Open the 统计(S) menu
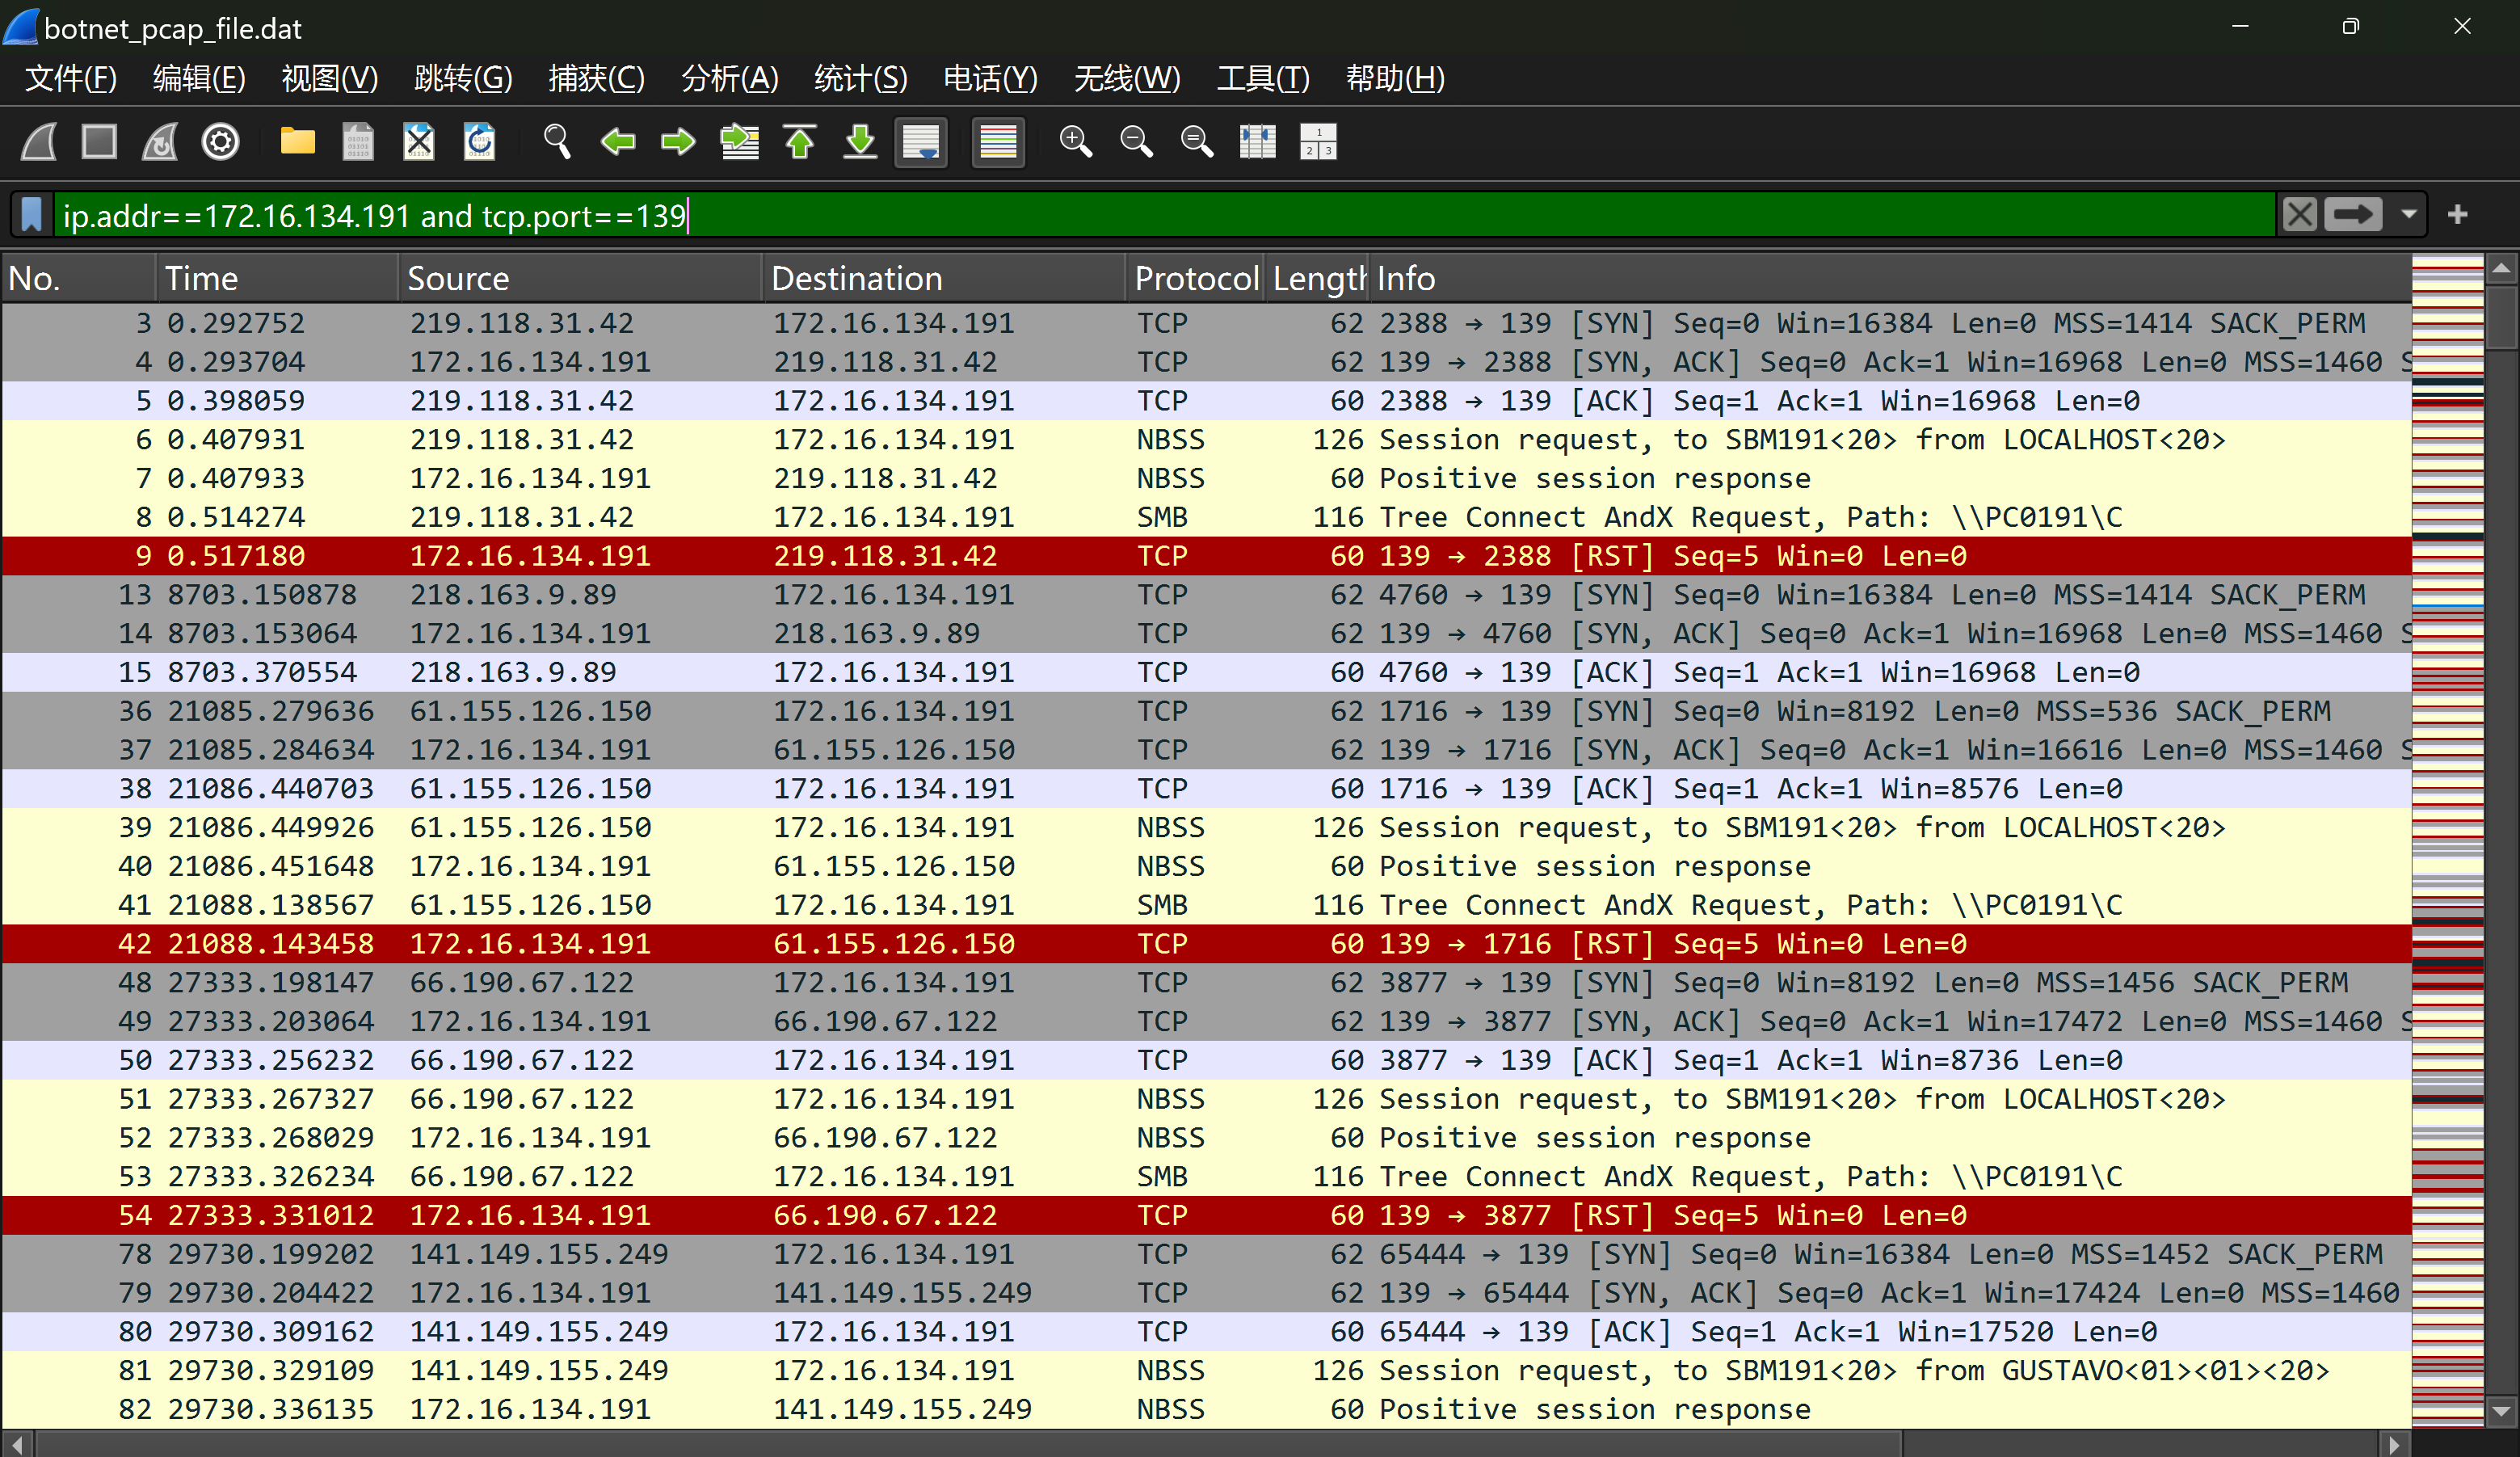This screenshot has height=1457, width=2520. click(860, 78)
